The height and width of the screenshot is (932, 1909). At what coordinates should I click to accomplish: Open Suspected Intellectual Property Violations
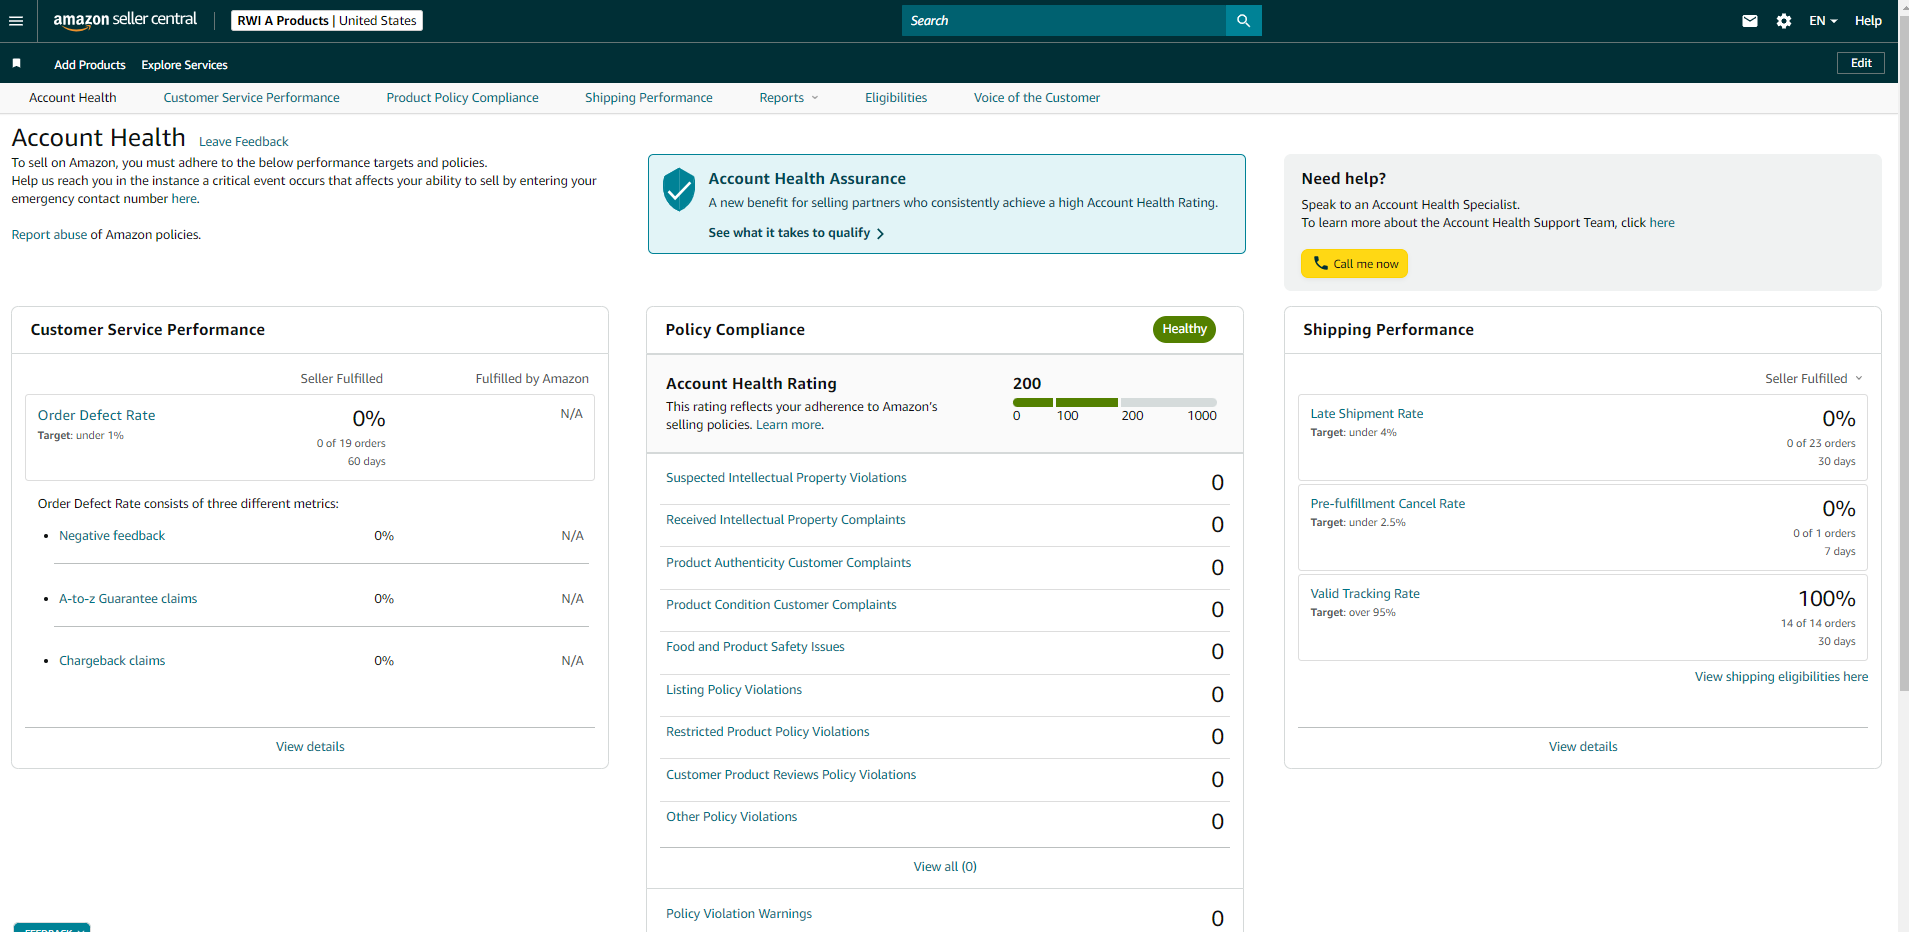pos(786,478)
